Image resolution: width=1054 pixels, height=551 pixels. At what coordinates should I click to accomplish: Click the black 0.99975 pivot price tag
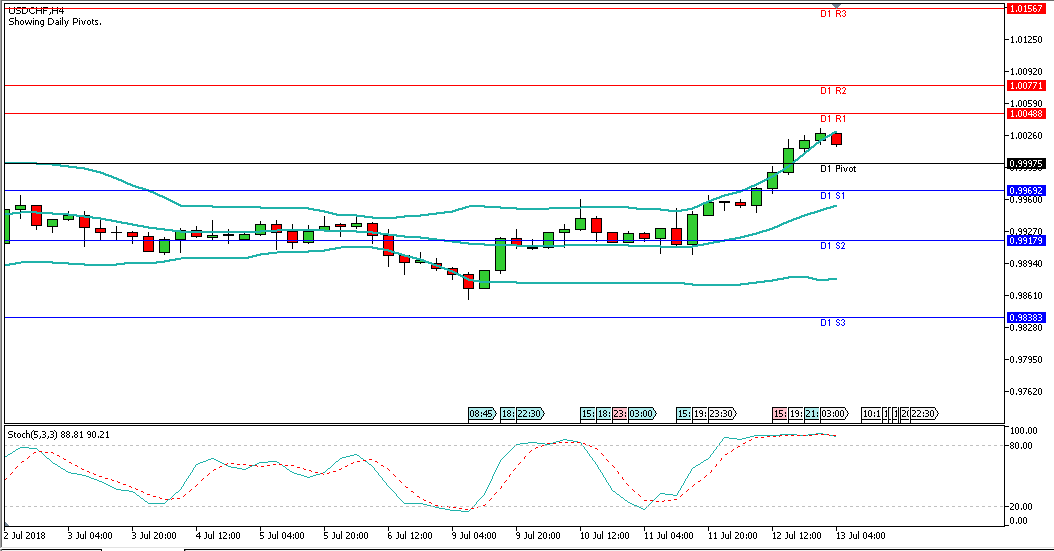click(x=1028, y=163)
